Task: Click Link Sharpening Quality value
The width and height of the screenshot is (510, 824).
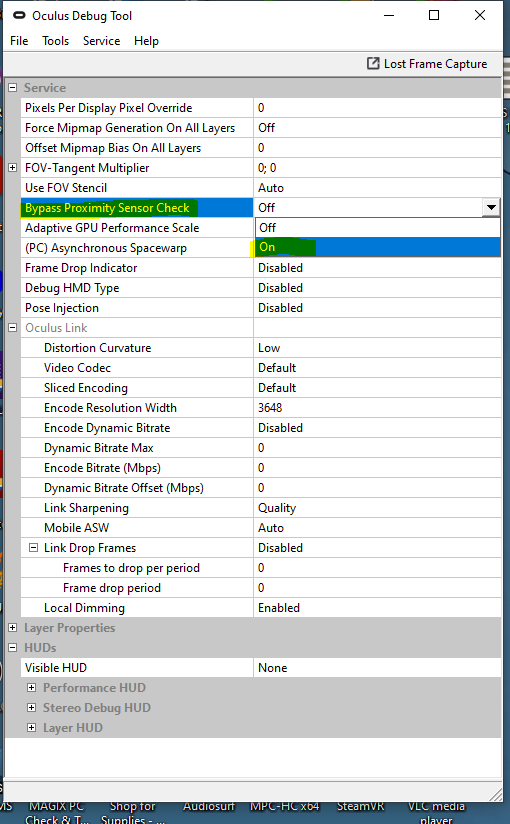Action: pos(377,508)
